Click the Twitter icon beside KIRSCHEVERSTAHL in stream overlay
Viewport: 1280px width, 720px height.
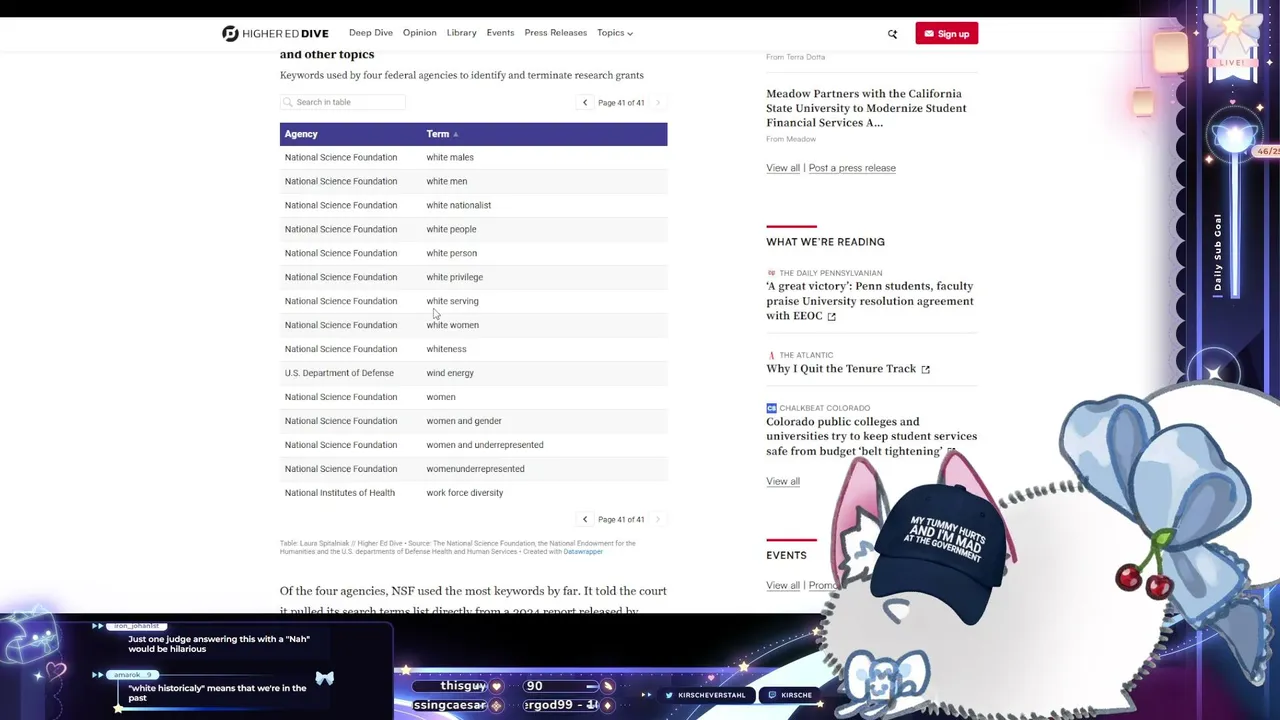pos(670,695)
